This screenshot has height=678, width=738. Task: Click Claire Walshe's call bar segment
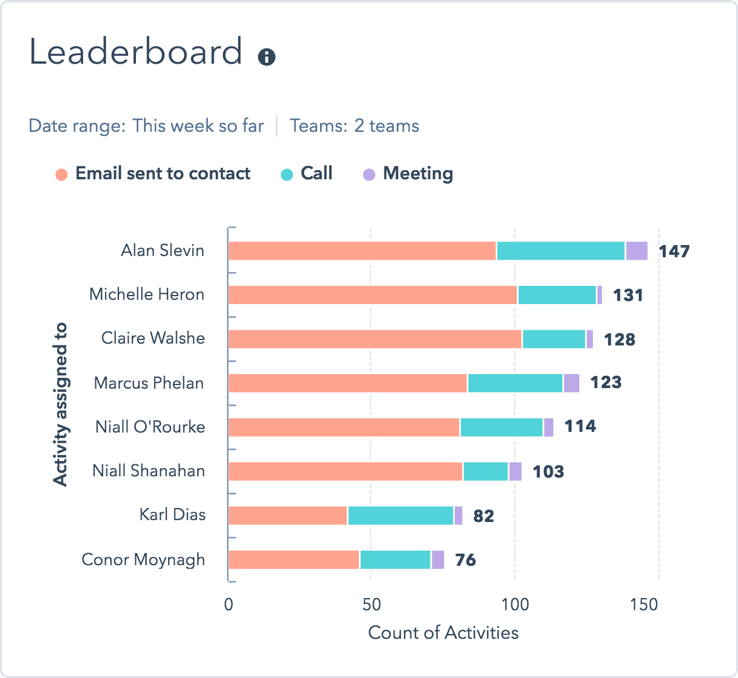click(553, 339)
